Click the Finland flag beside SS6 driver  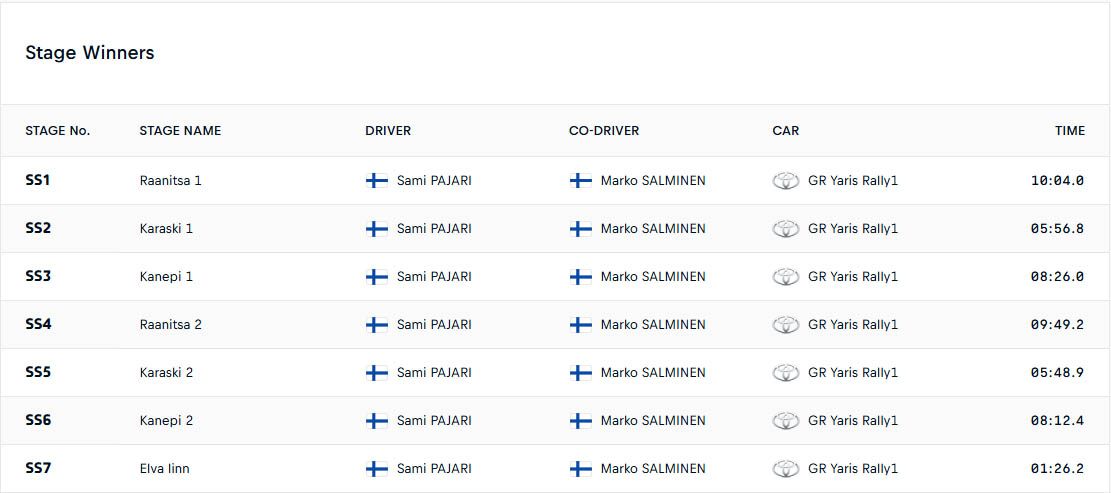377,421
